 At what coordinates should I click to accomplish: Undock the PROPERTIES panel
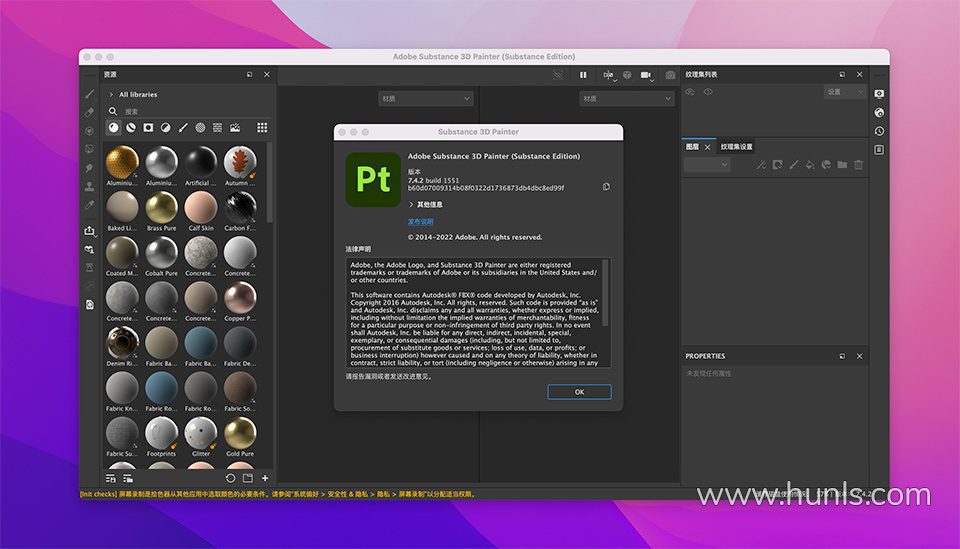(842, 356)
